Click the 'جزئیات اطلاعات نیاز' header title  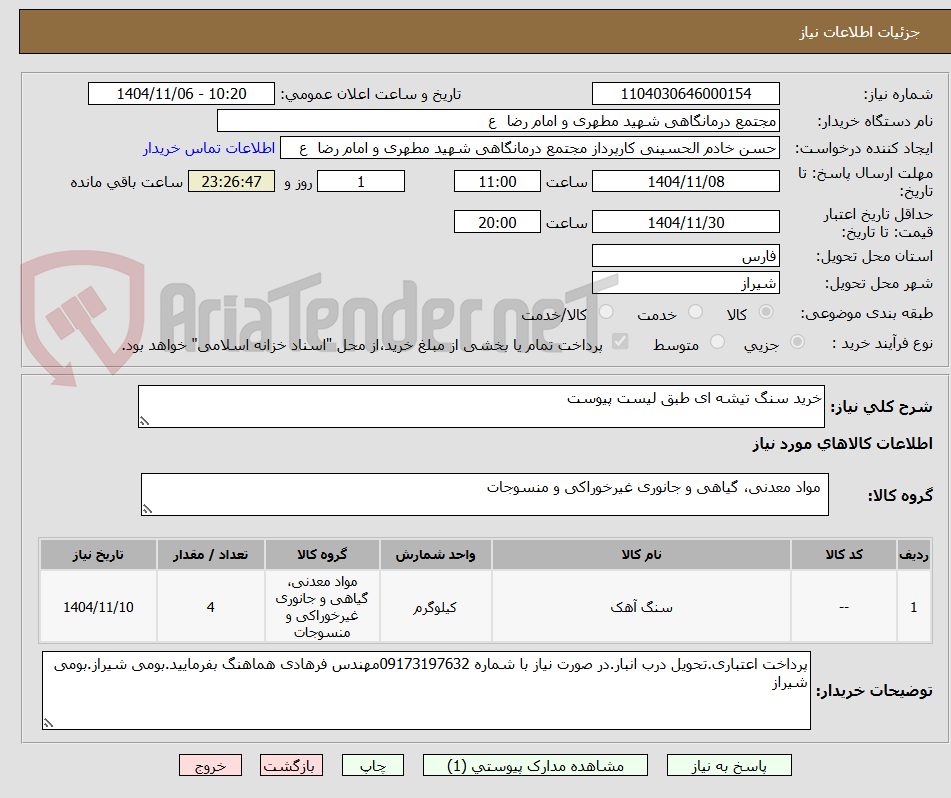[x=859, y=32]
